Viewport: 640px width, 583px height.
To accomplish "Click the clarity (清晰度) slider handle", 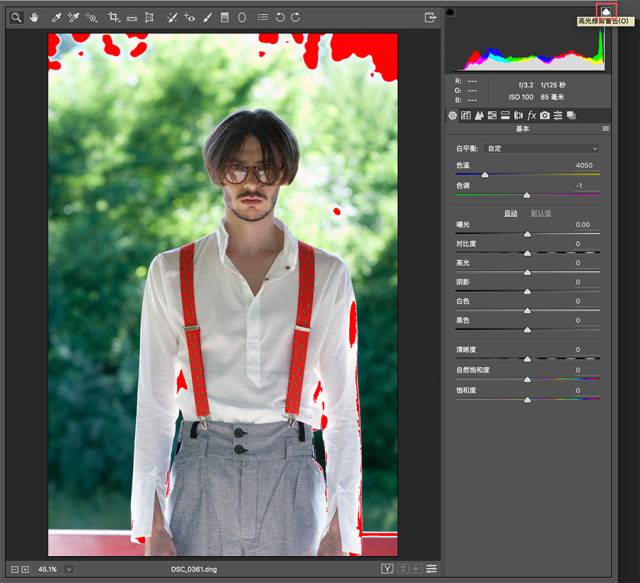I will [527, 359].
